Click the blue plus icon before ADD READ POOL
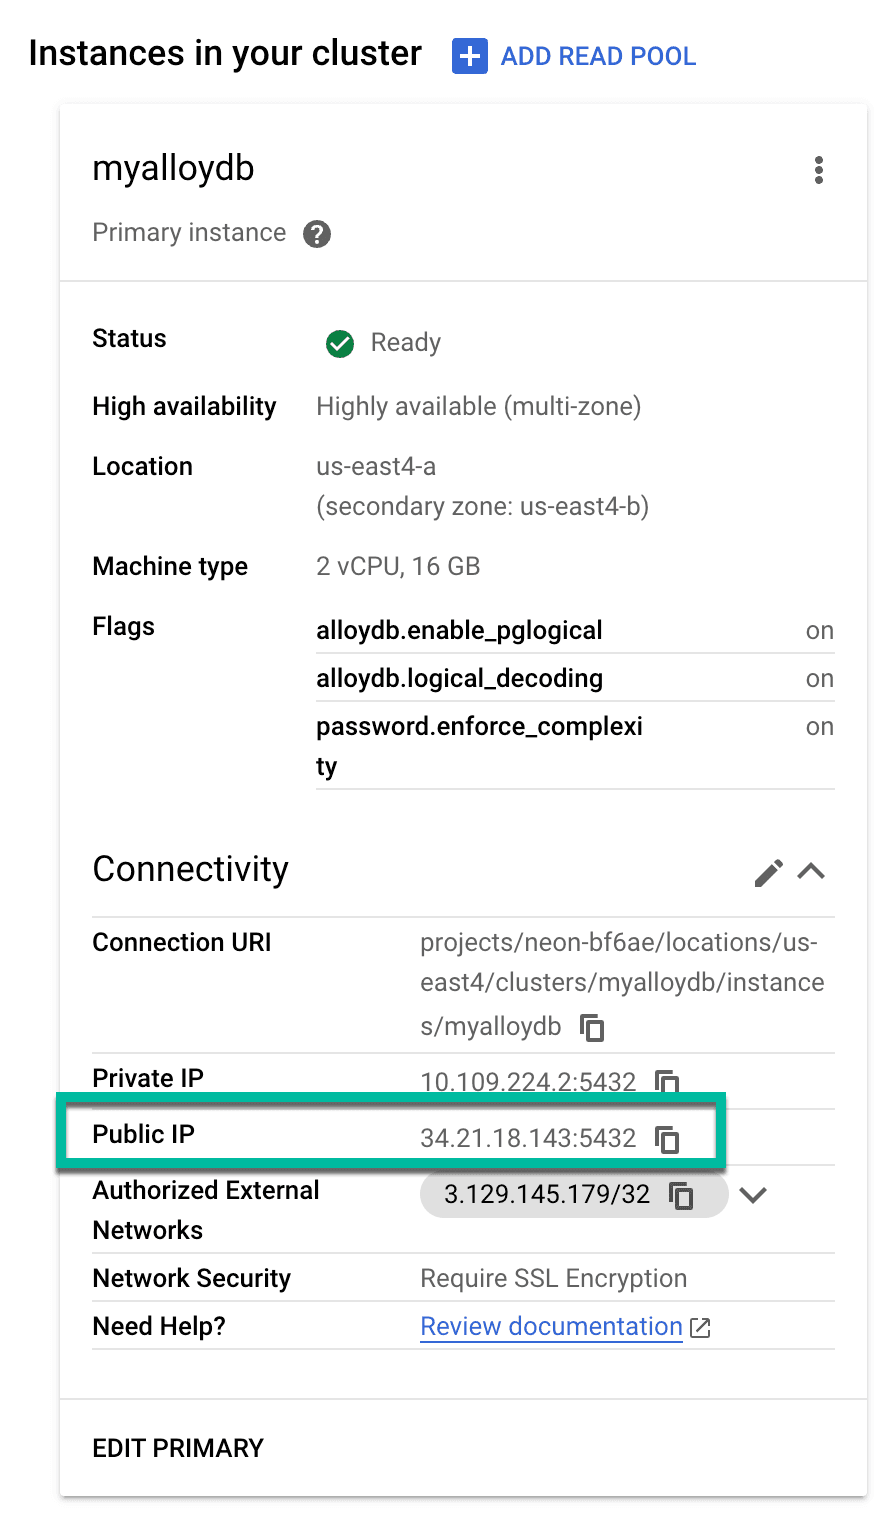 [469, 57]
